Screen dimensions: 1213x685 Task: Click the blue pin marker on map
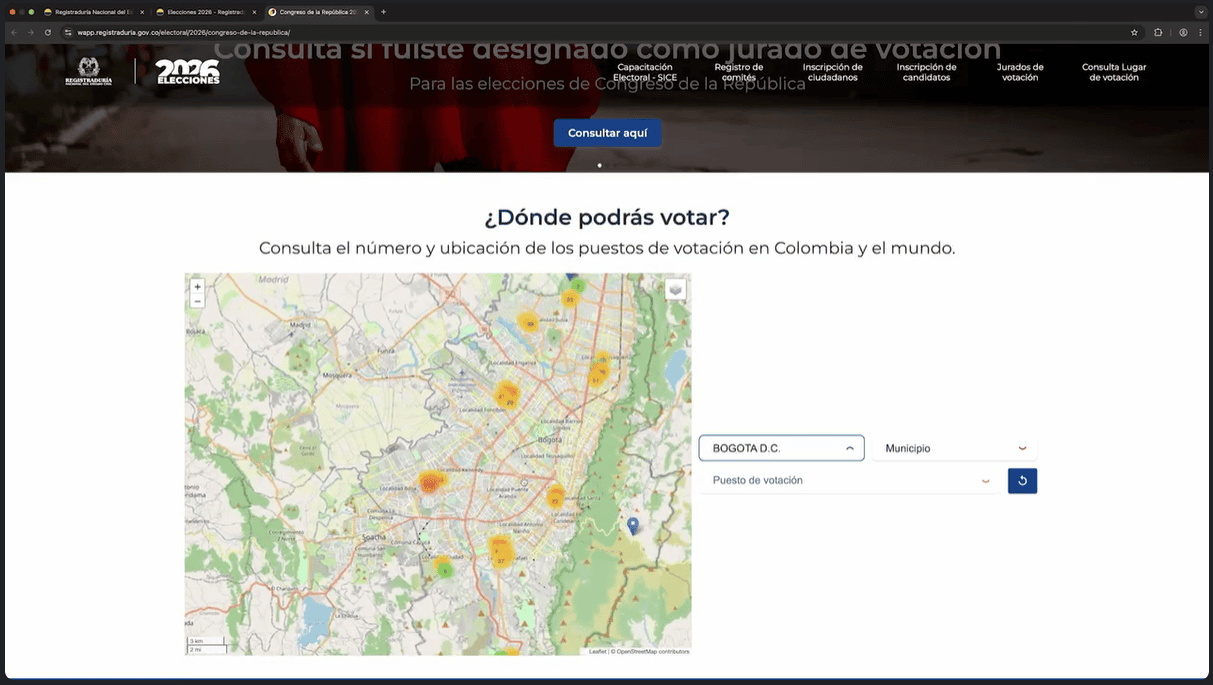(x=633, y=524)
